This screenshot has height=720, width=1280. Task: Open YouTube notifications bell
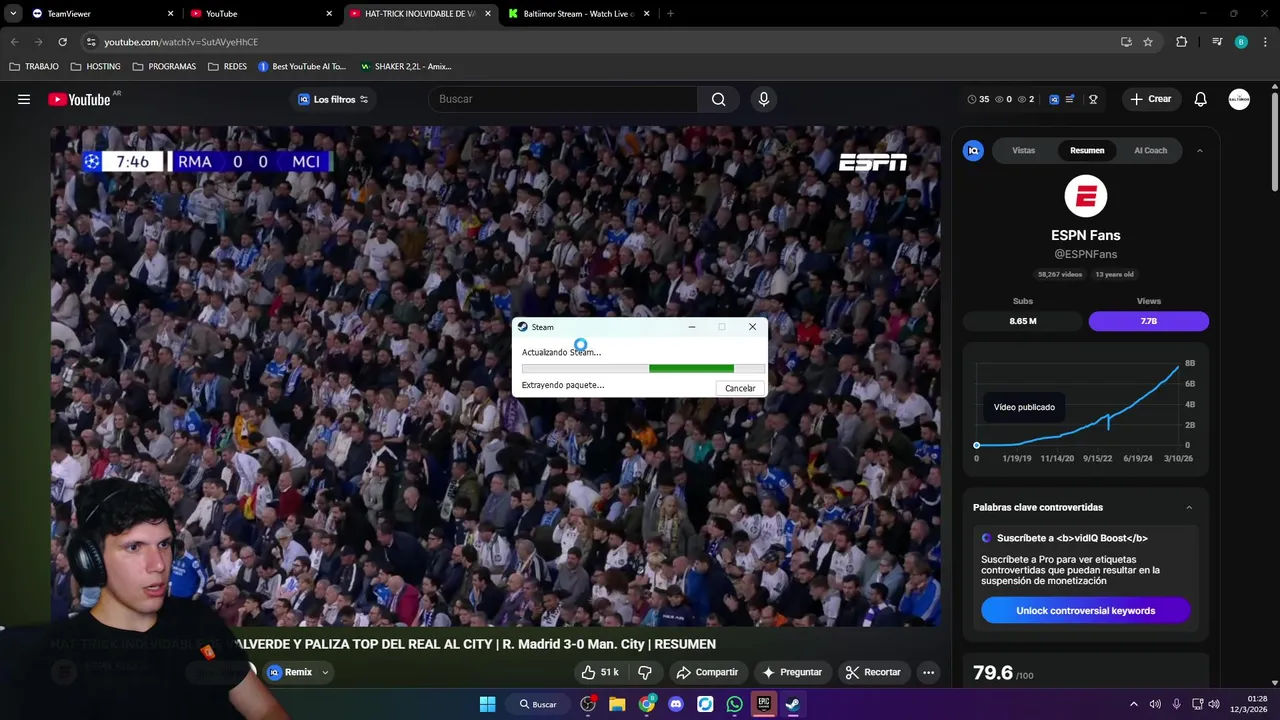pyautogui.click(x=1200, y=99)
